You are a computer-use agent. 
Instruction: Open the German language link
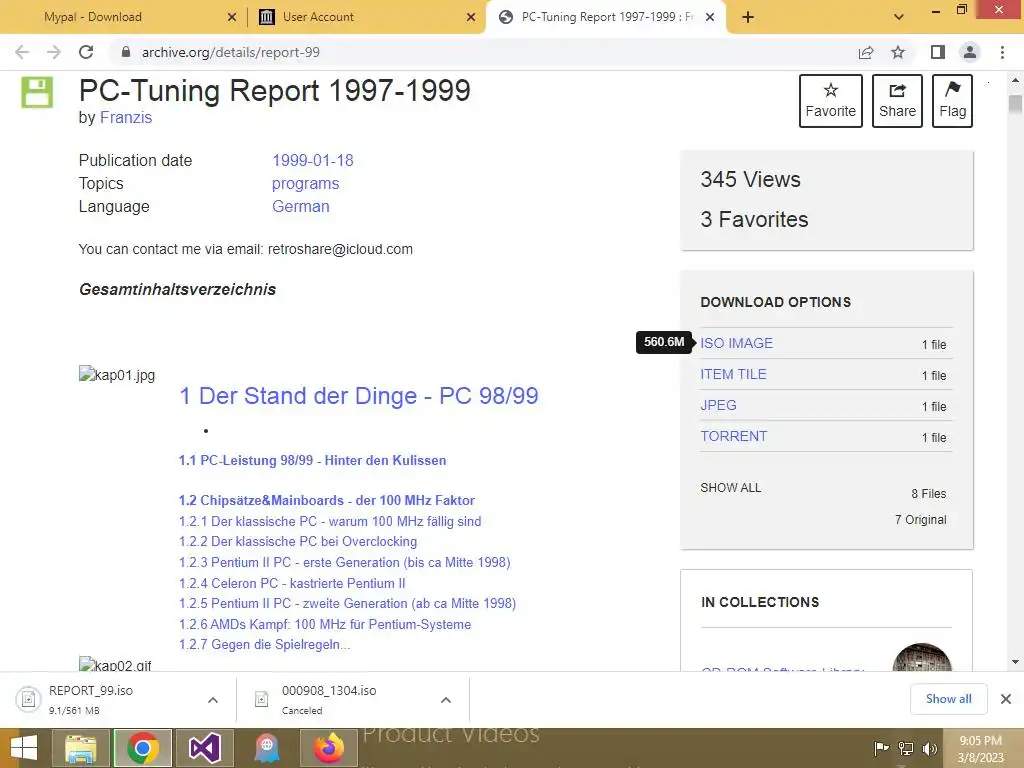[300, 206]
